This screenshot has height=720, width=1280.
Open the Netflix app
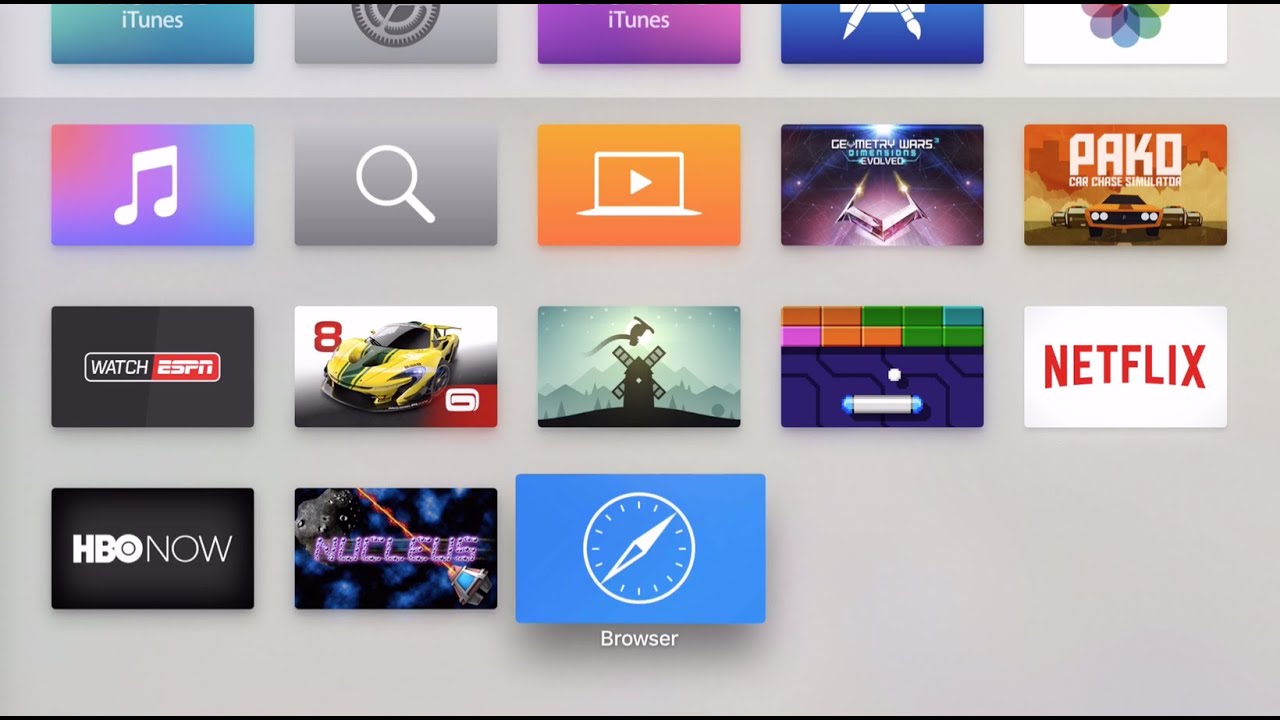pyautogui.click(x=1125, y=367)
